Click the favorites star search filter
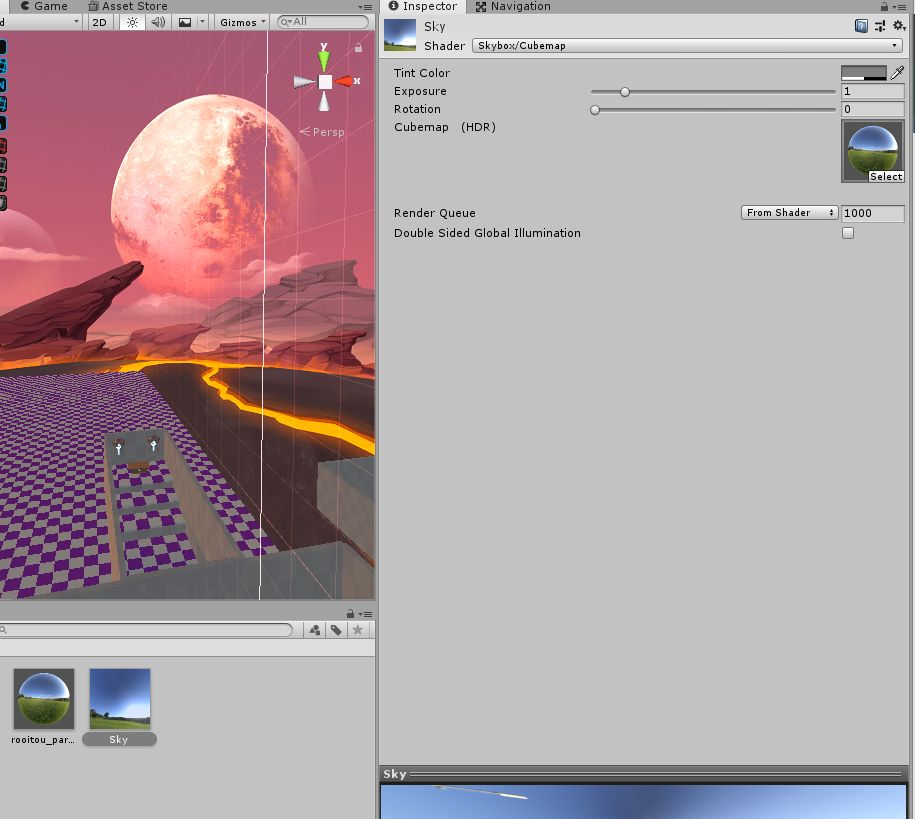 pos(358,630)
